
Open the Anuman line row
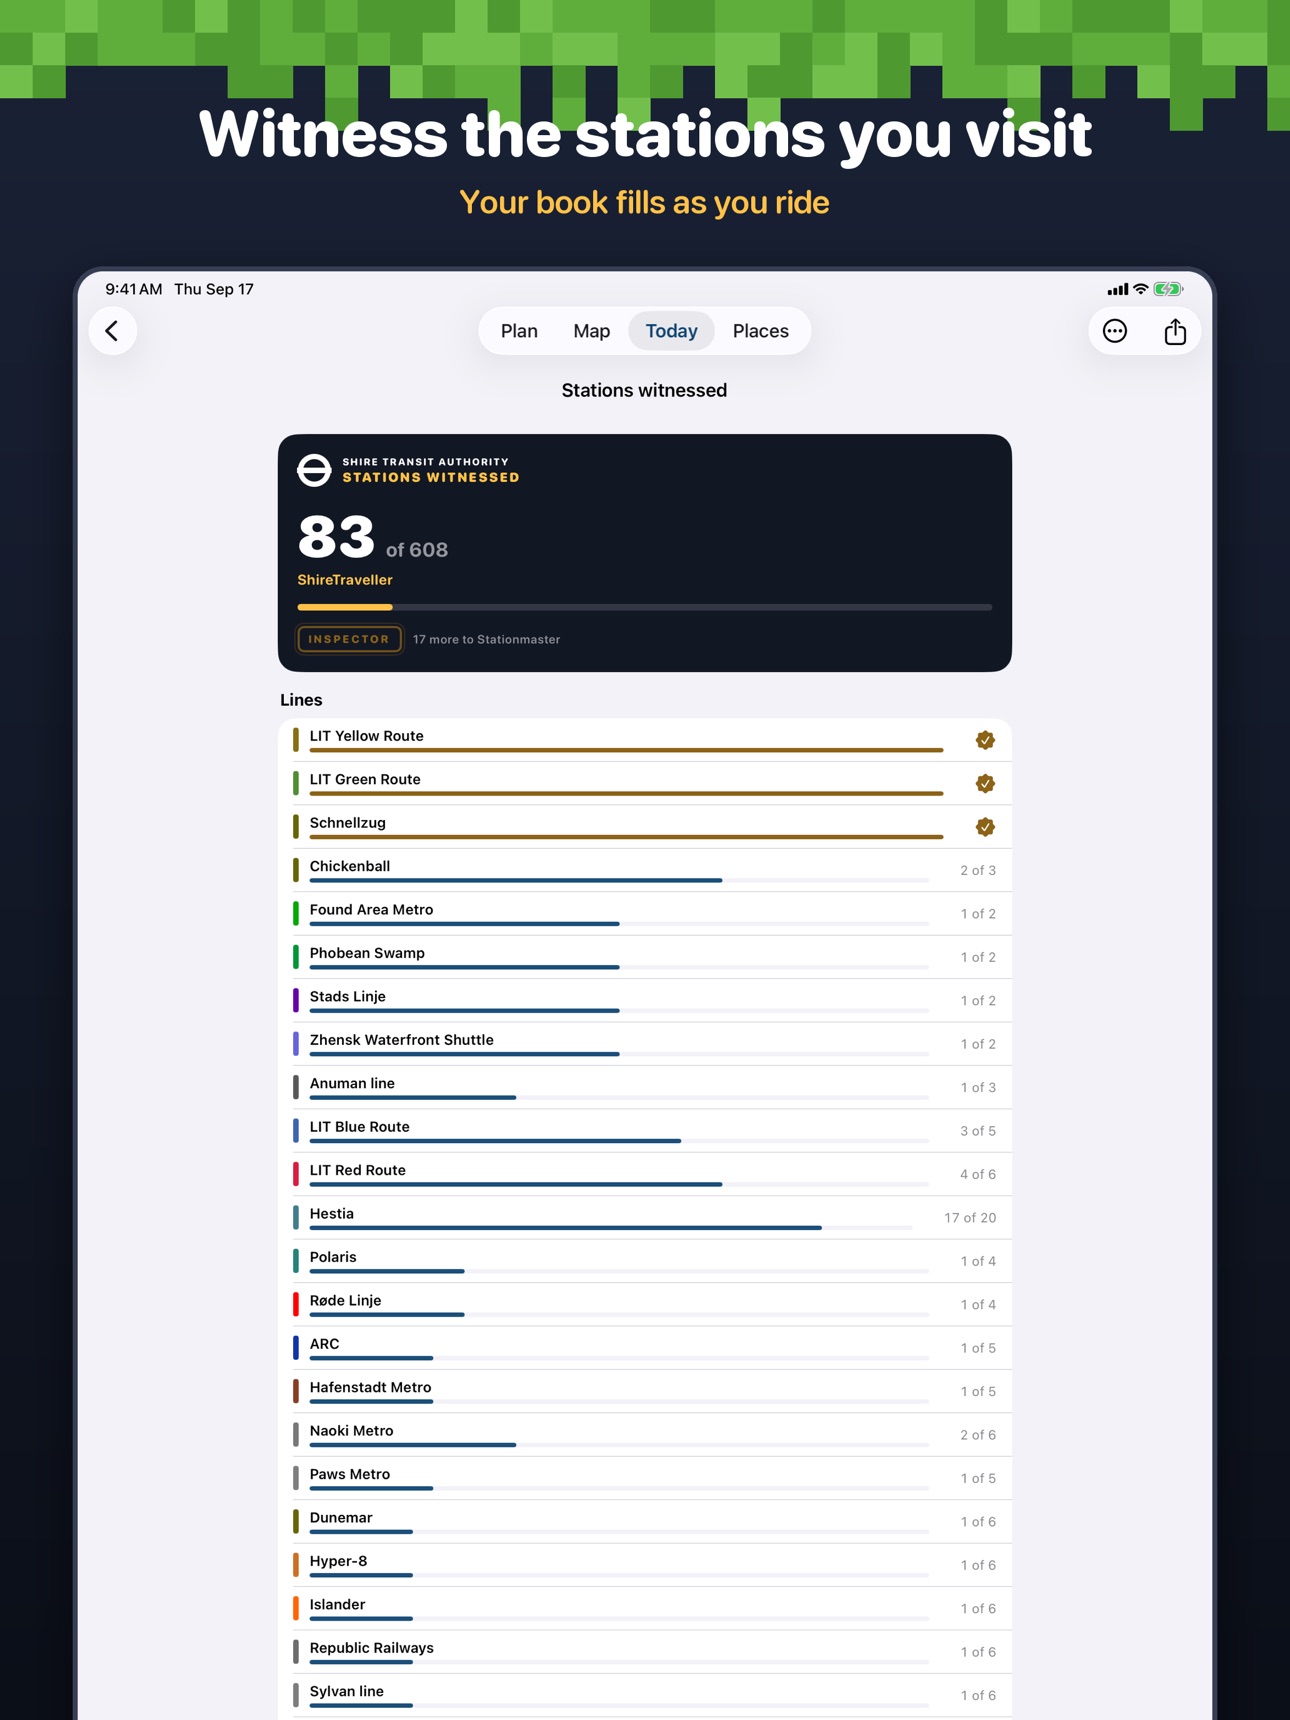point(645,1088)
